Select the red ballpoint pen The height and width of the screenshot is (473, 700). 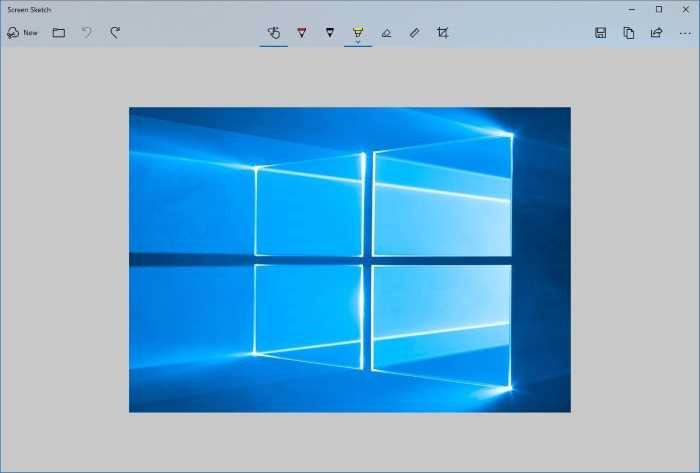(x=301, y=33)
